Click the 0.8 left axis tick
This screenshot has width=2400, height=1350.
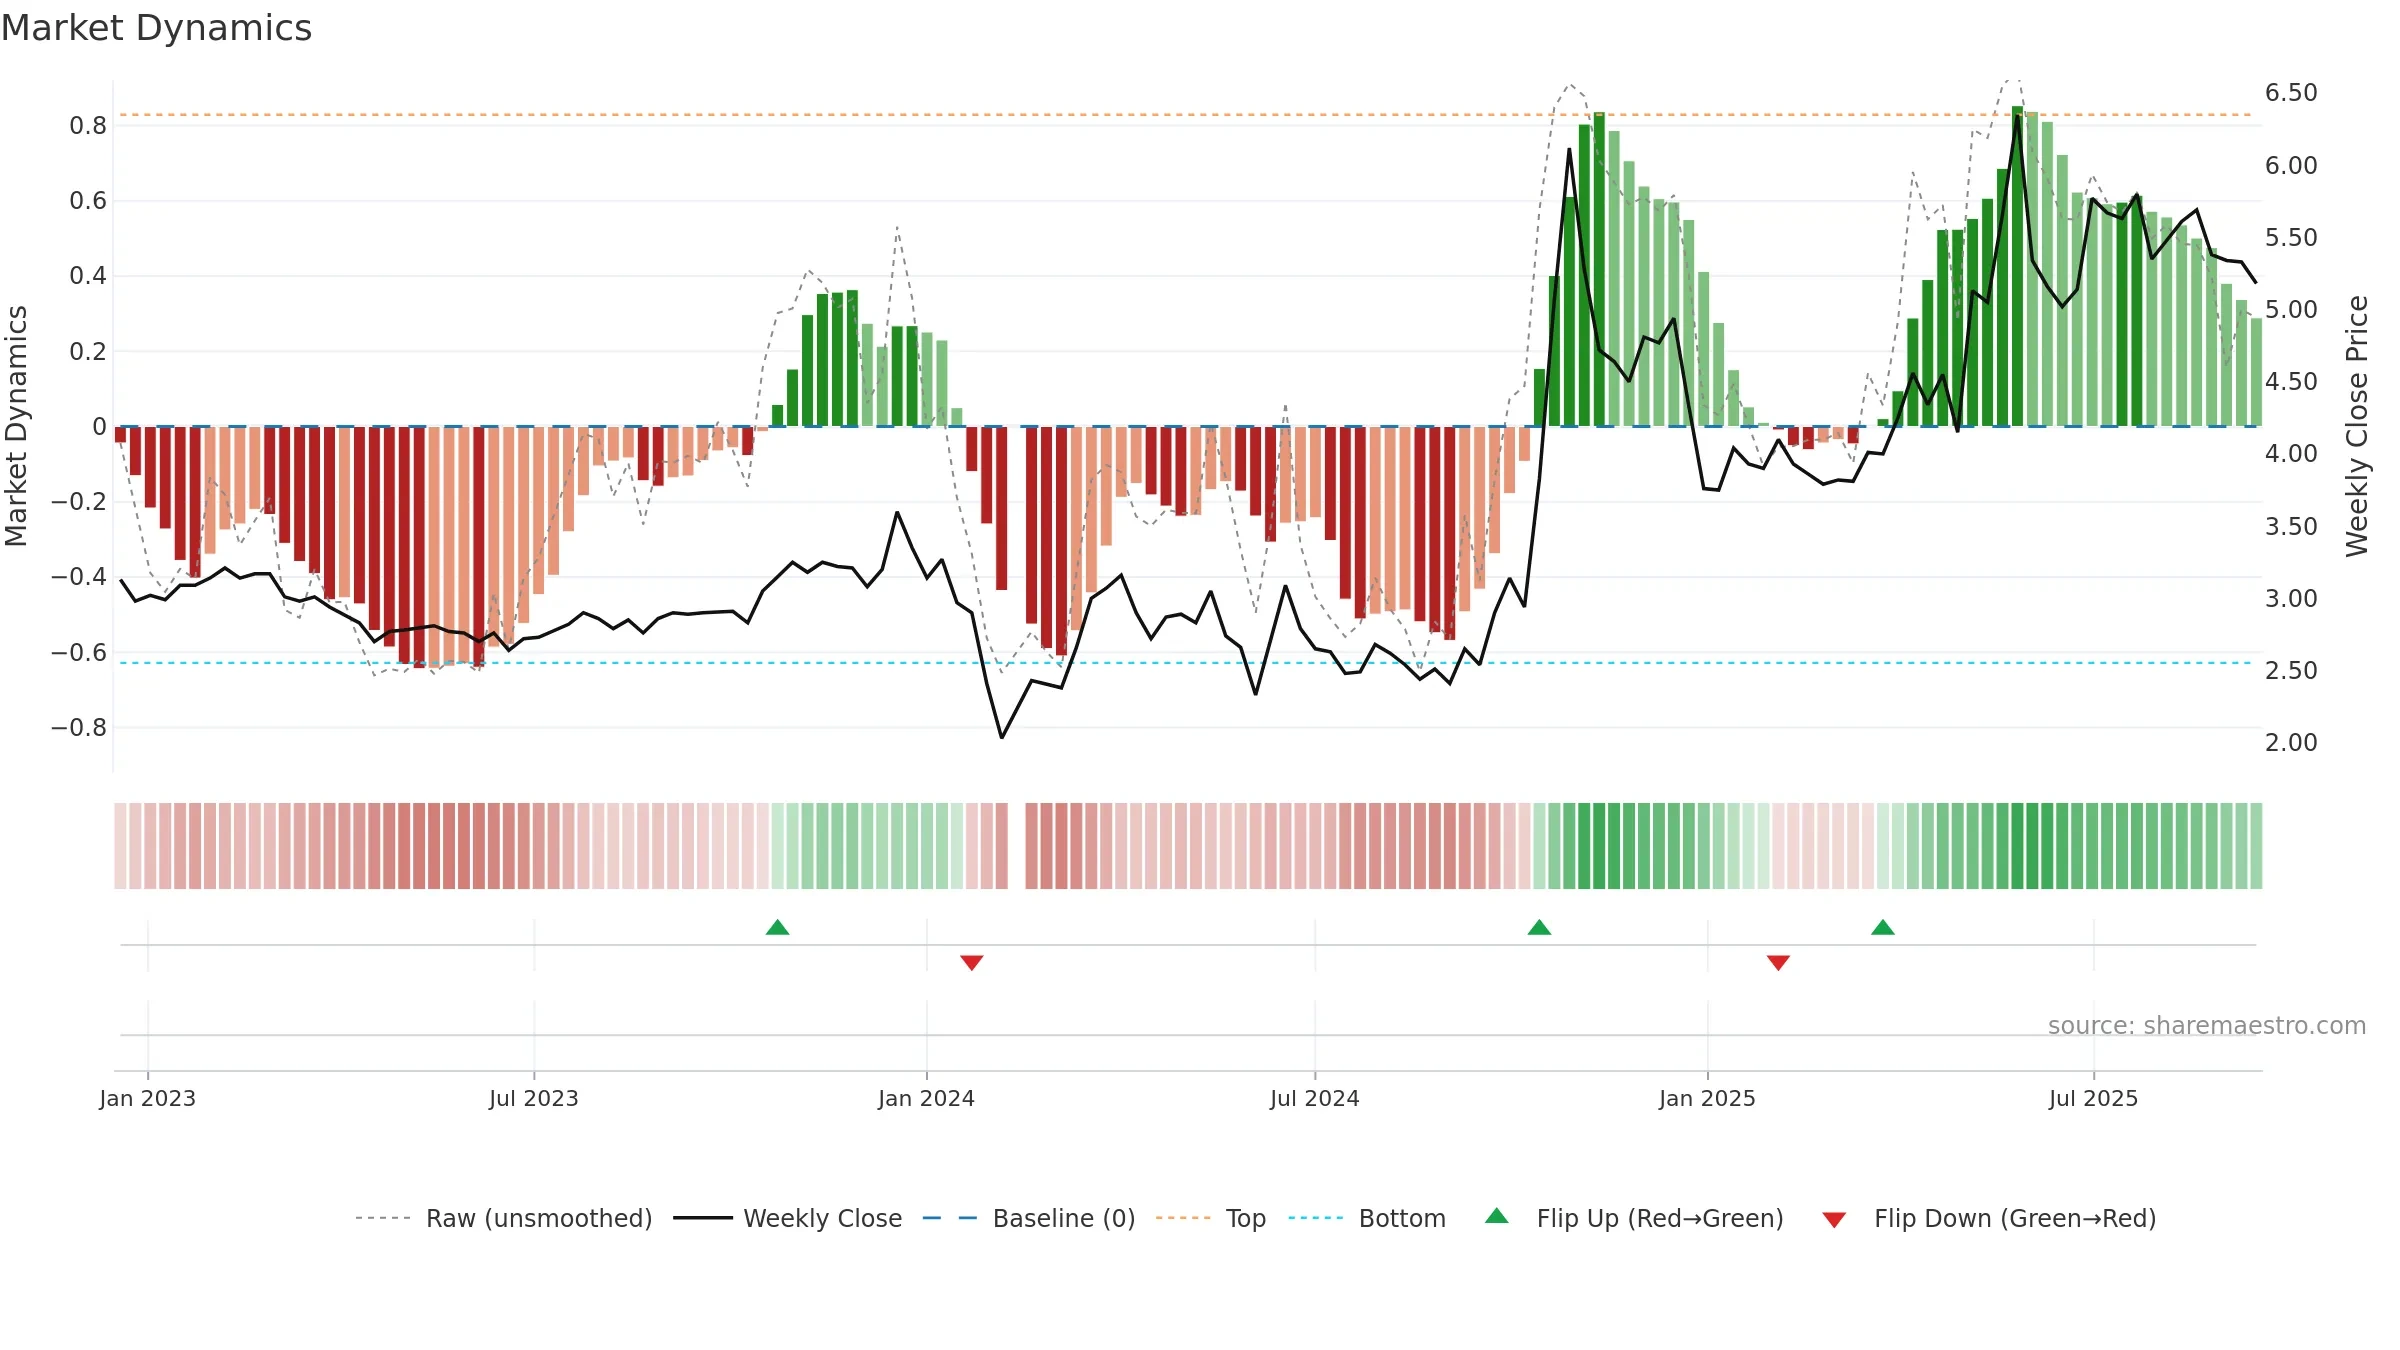(88, 126)
